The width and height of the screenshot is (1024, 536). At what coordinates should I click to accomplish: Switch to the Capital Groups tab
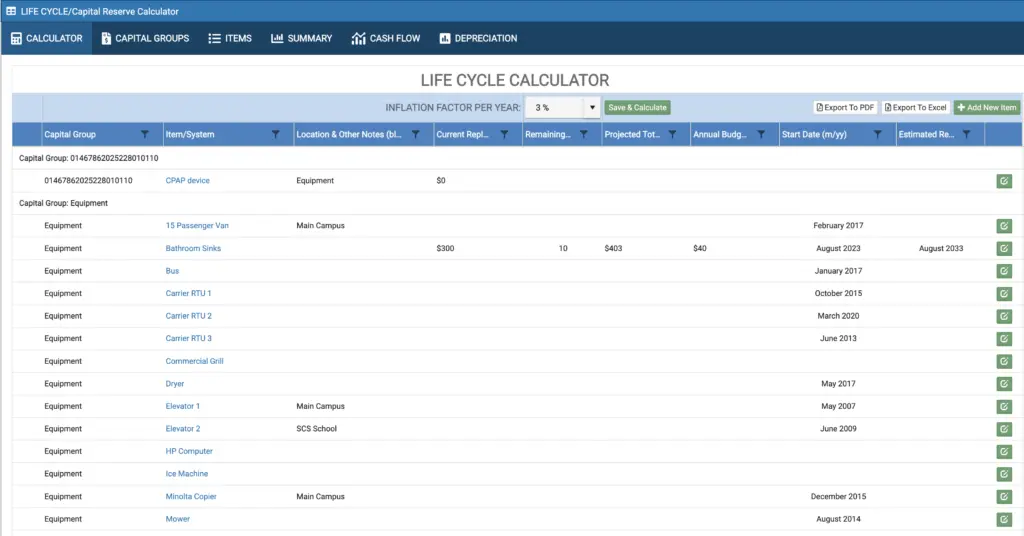pyautogui.click(x=145, y=38)
